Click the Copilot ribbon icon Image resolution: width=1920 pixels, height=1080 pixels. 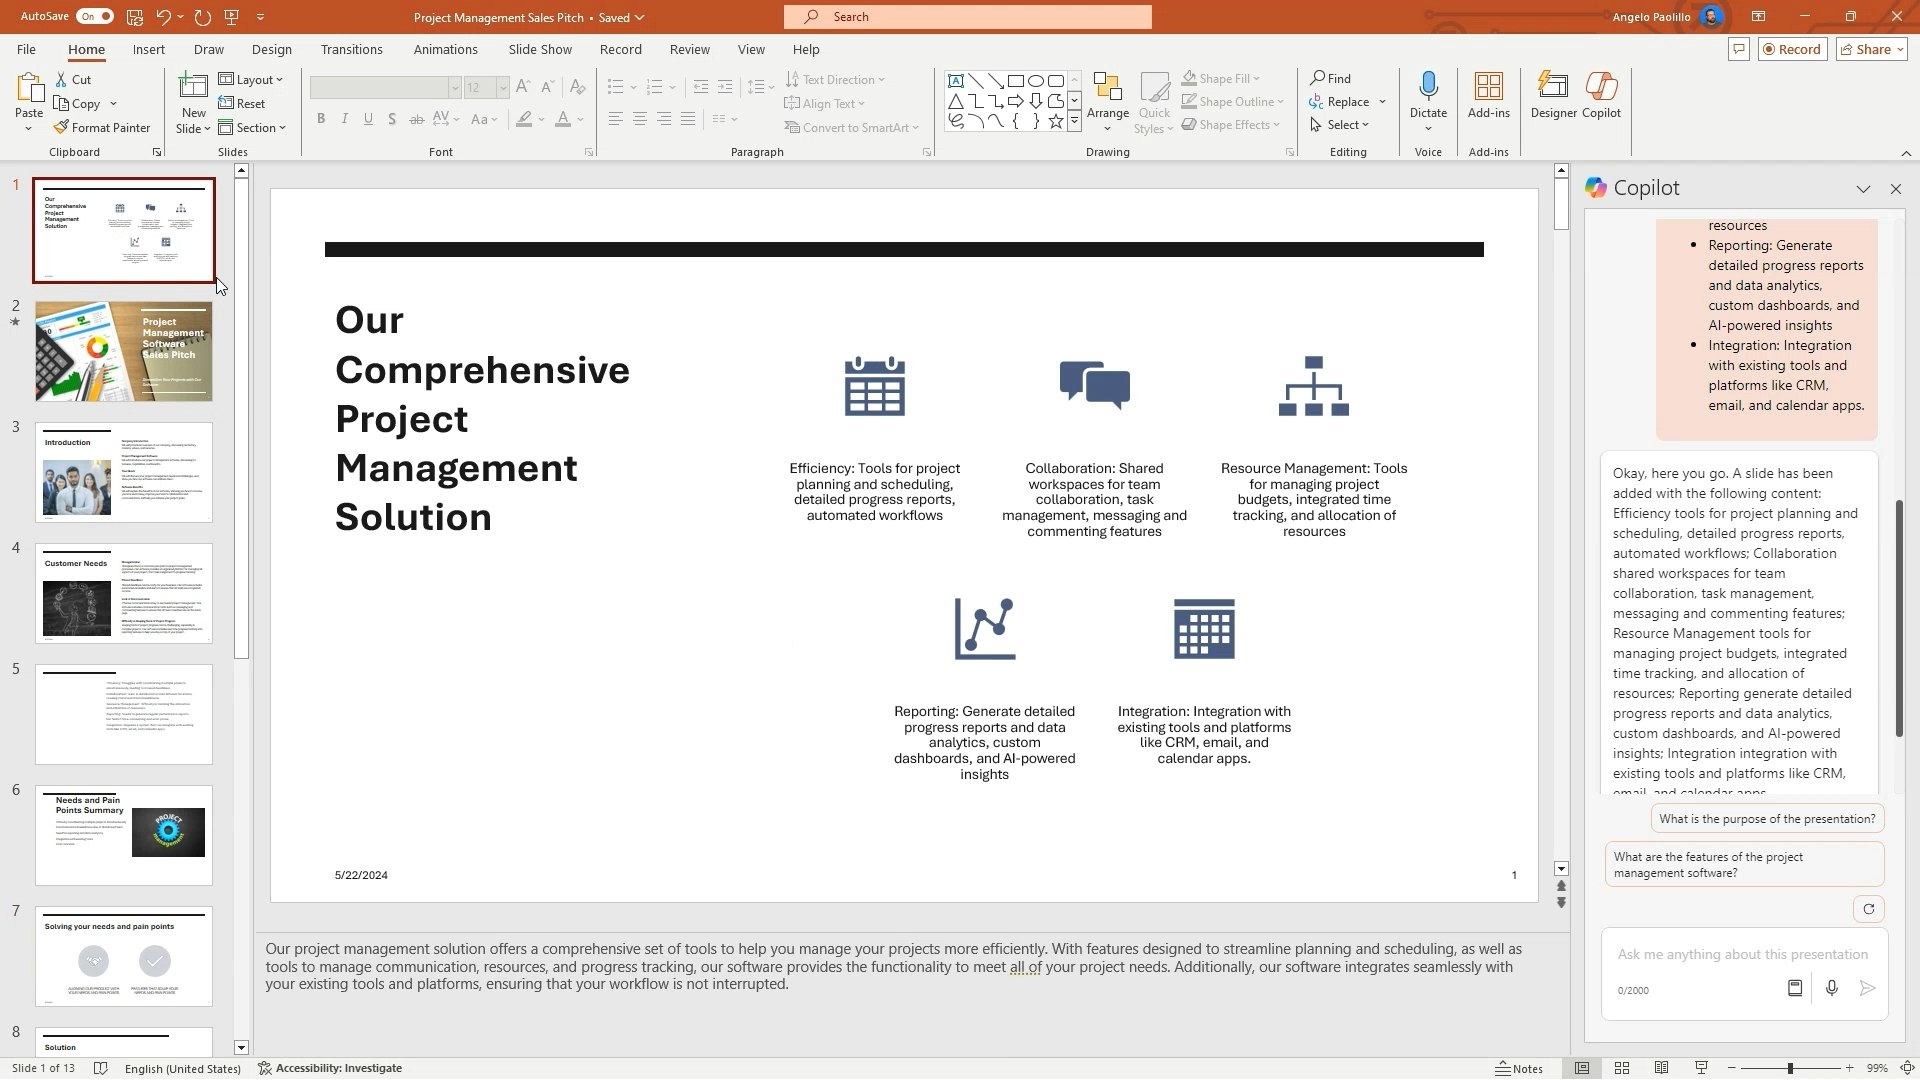pos(1601,95)
